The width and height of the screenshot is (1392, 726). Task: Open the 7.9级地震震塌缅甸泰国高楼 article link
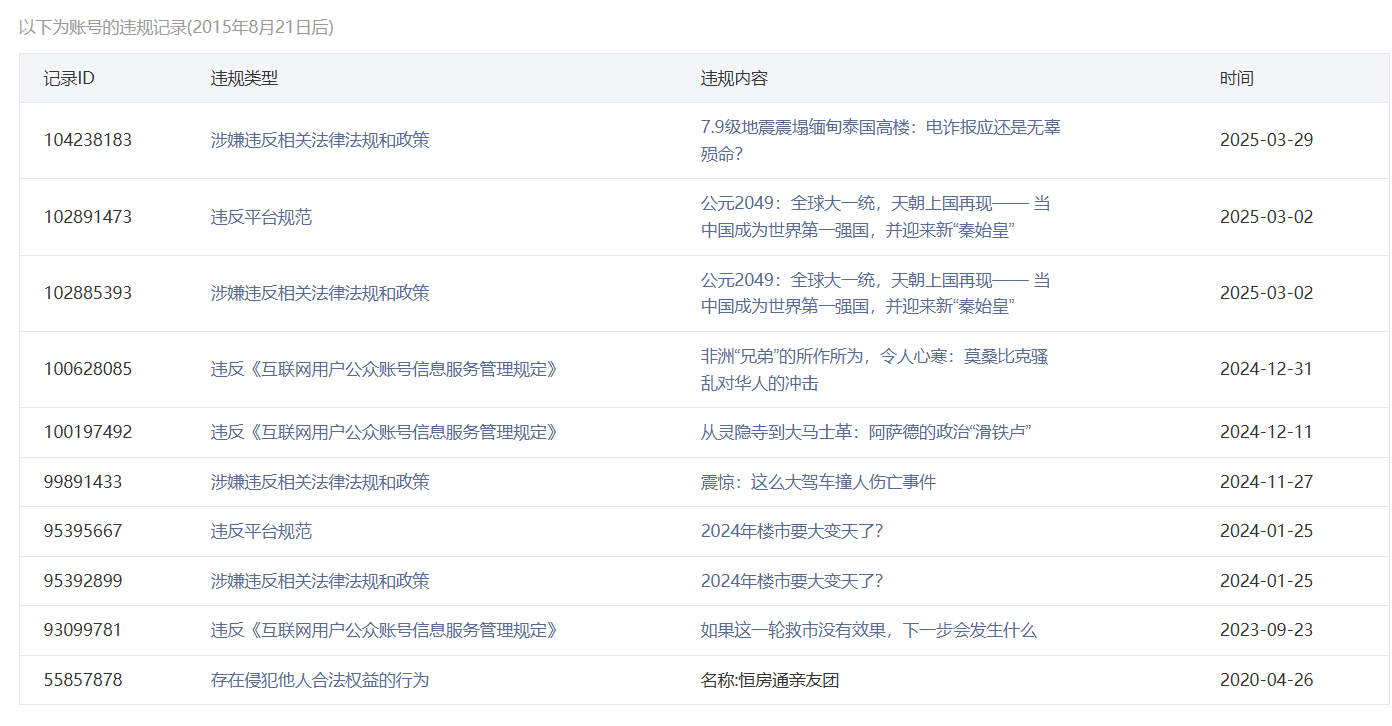pyautogui.click(x=881, y=141)
